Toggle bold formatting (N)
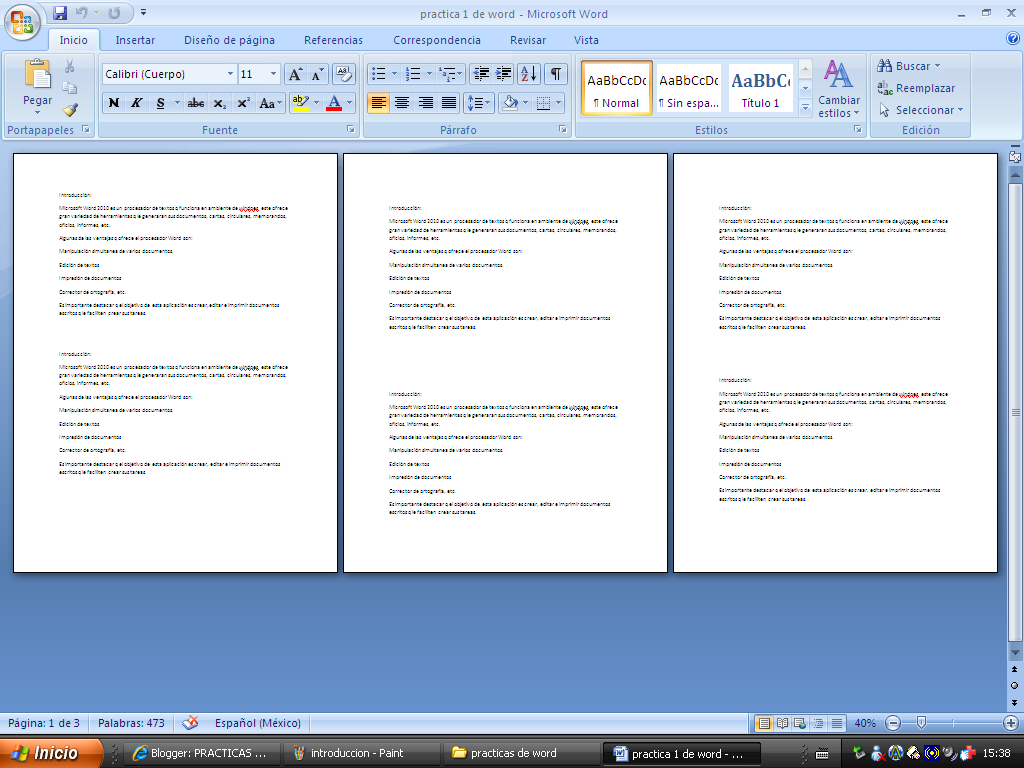This screenshot has height=768, width=1024. pos(114,103)
